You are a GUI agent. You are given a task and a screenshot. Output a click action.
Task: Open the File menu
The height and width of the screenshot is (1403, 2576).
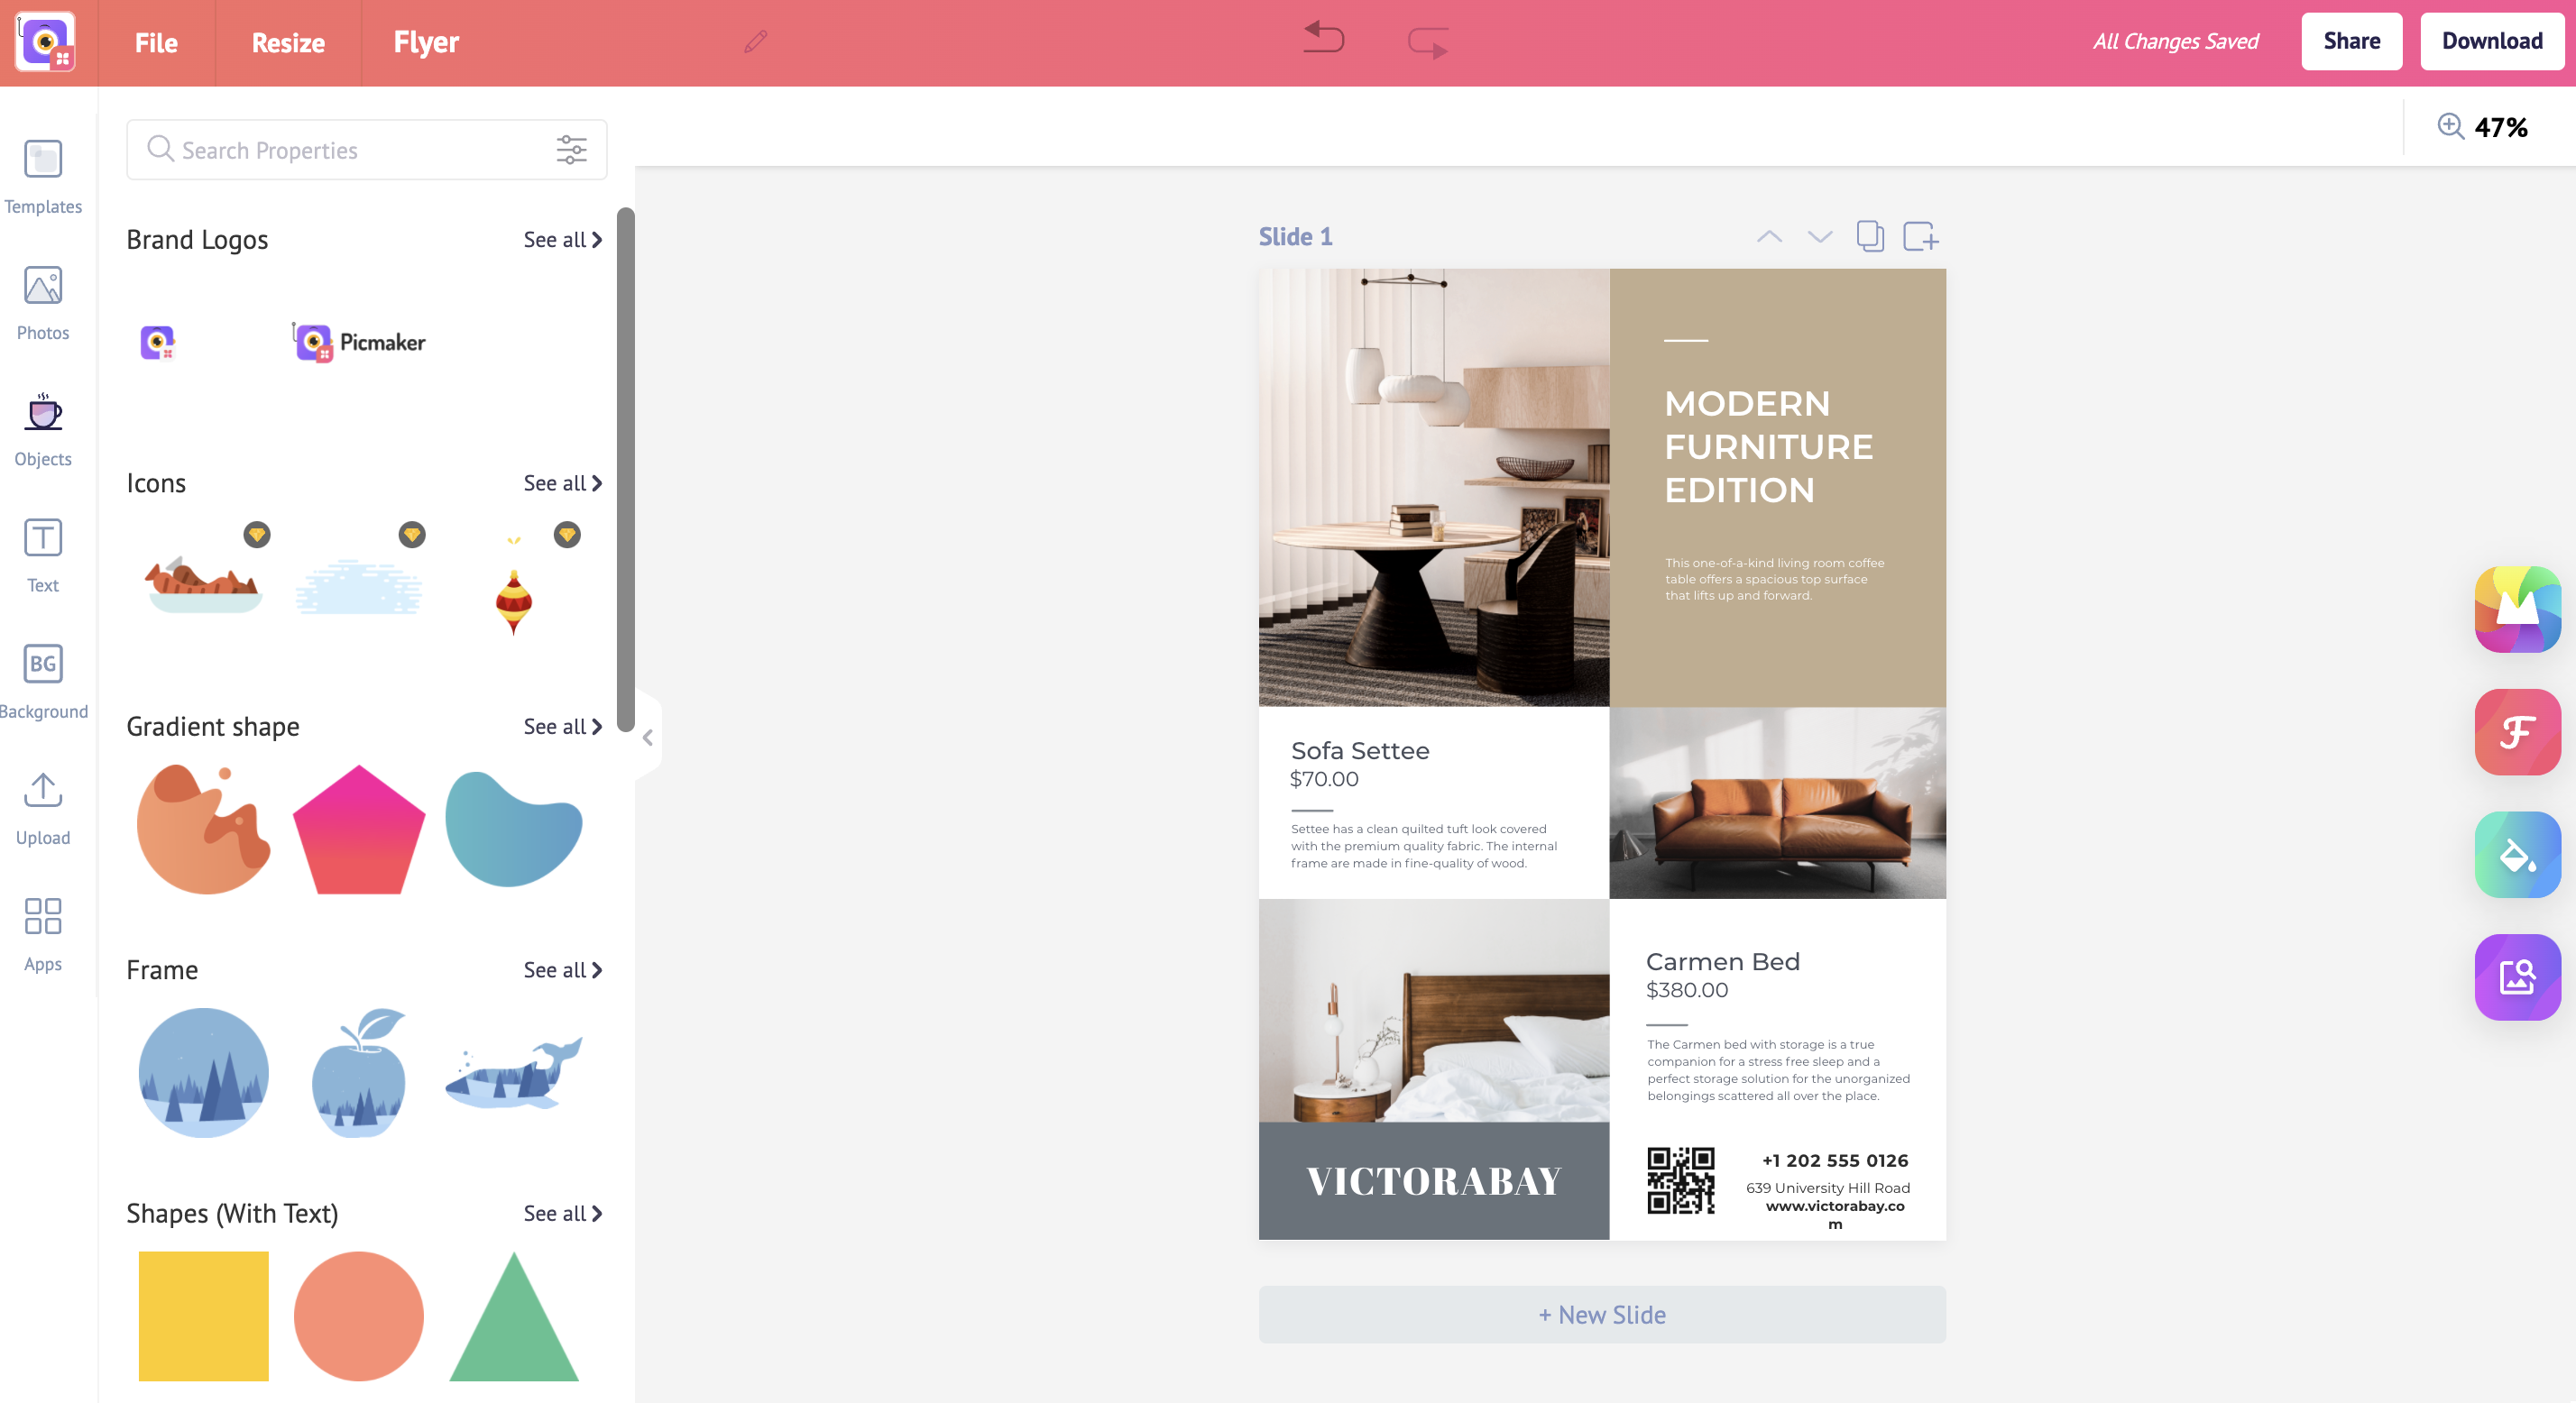157,41
